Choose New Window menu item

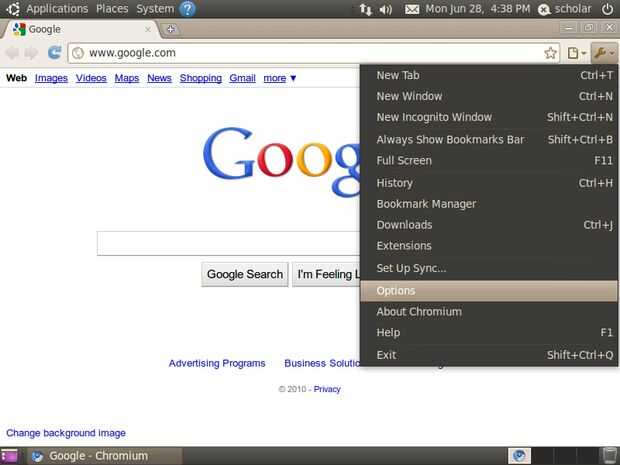tap(489, 96)
